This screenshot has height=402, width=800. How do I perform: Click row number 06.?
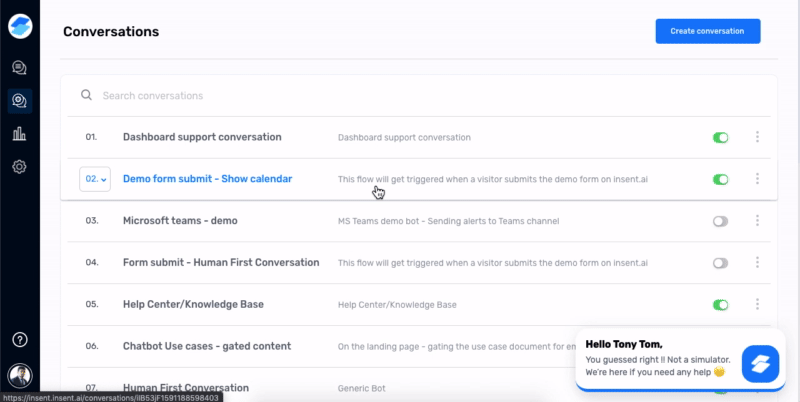click(92, 346)
